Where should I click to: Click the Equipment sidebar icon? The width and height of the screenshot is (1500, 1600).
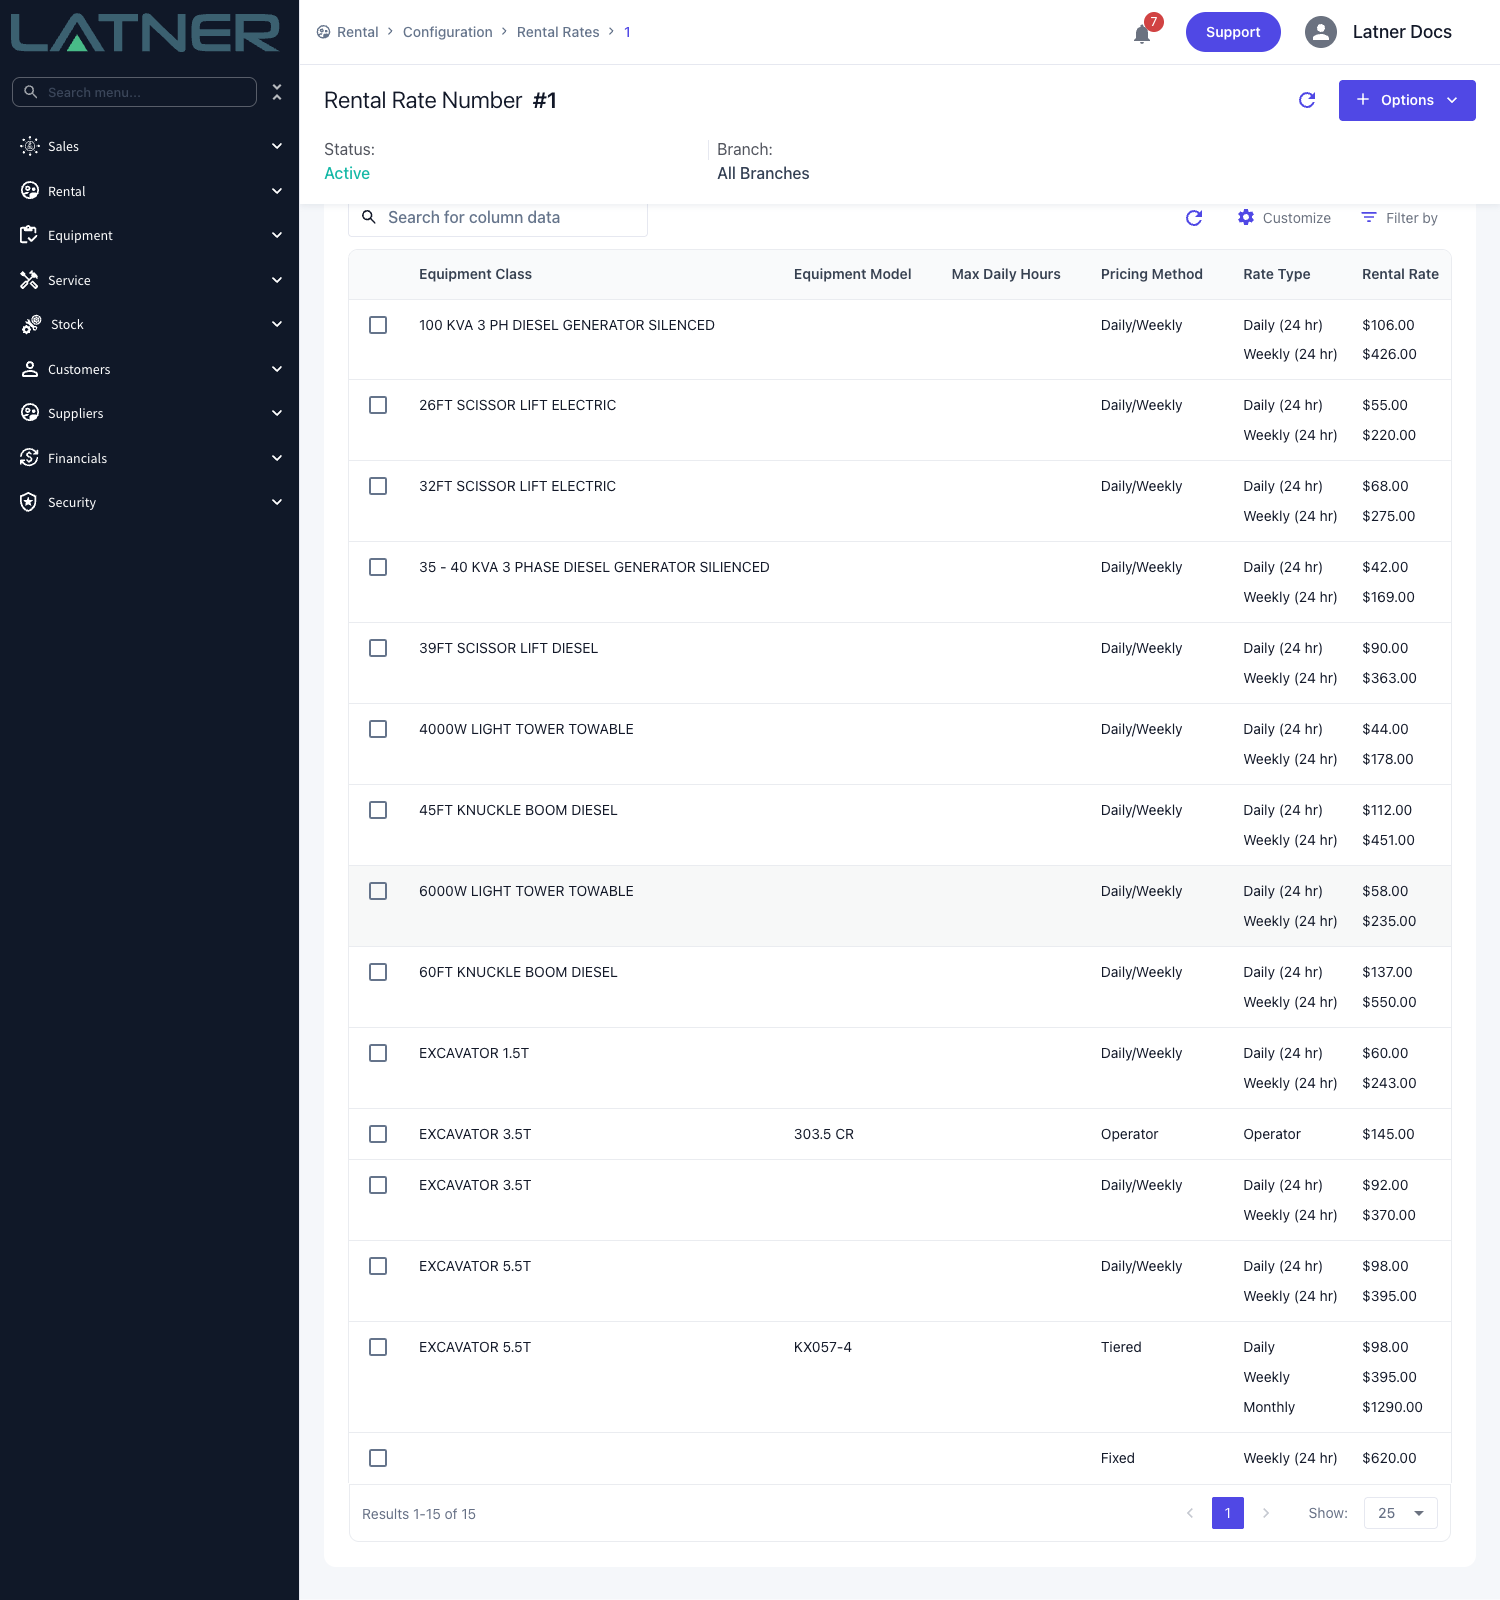30,235
